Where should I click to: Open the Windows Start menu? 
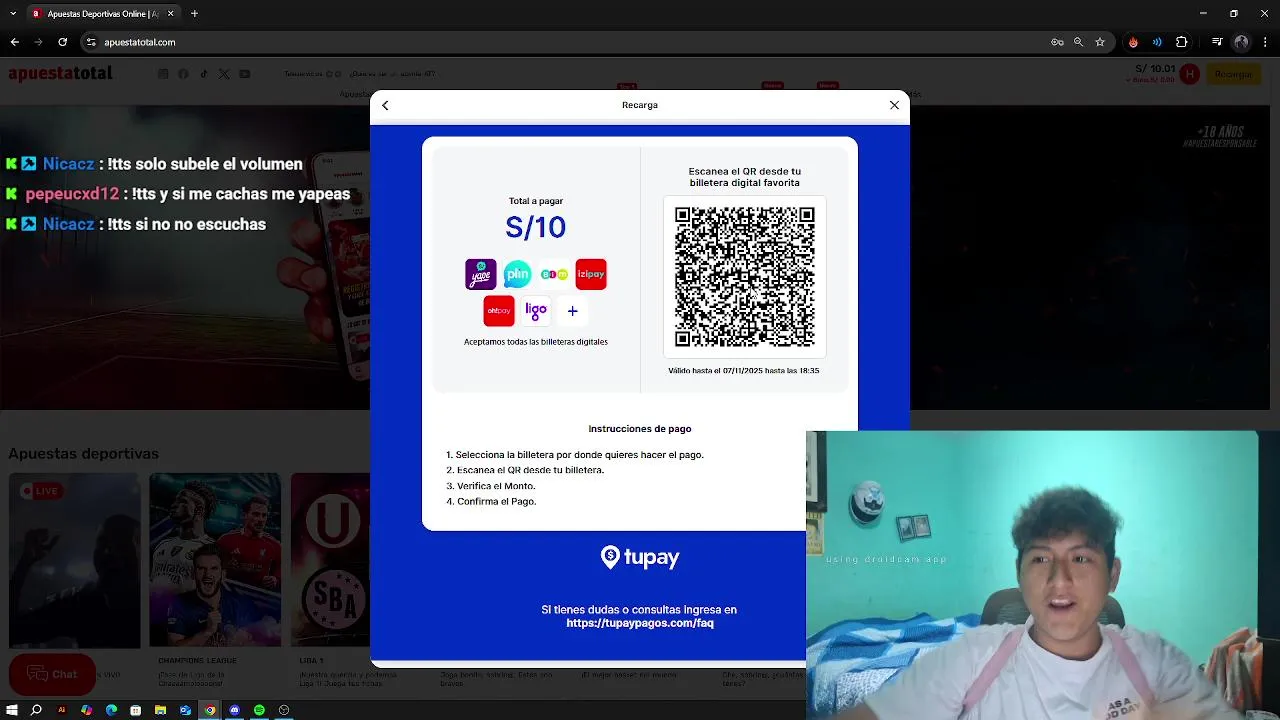(12, 710)
